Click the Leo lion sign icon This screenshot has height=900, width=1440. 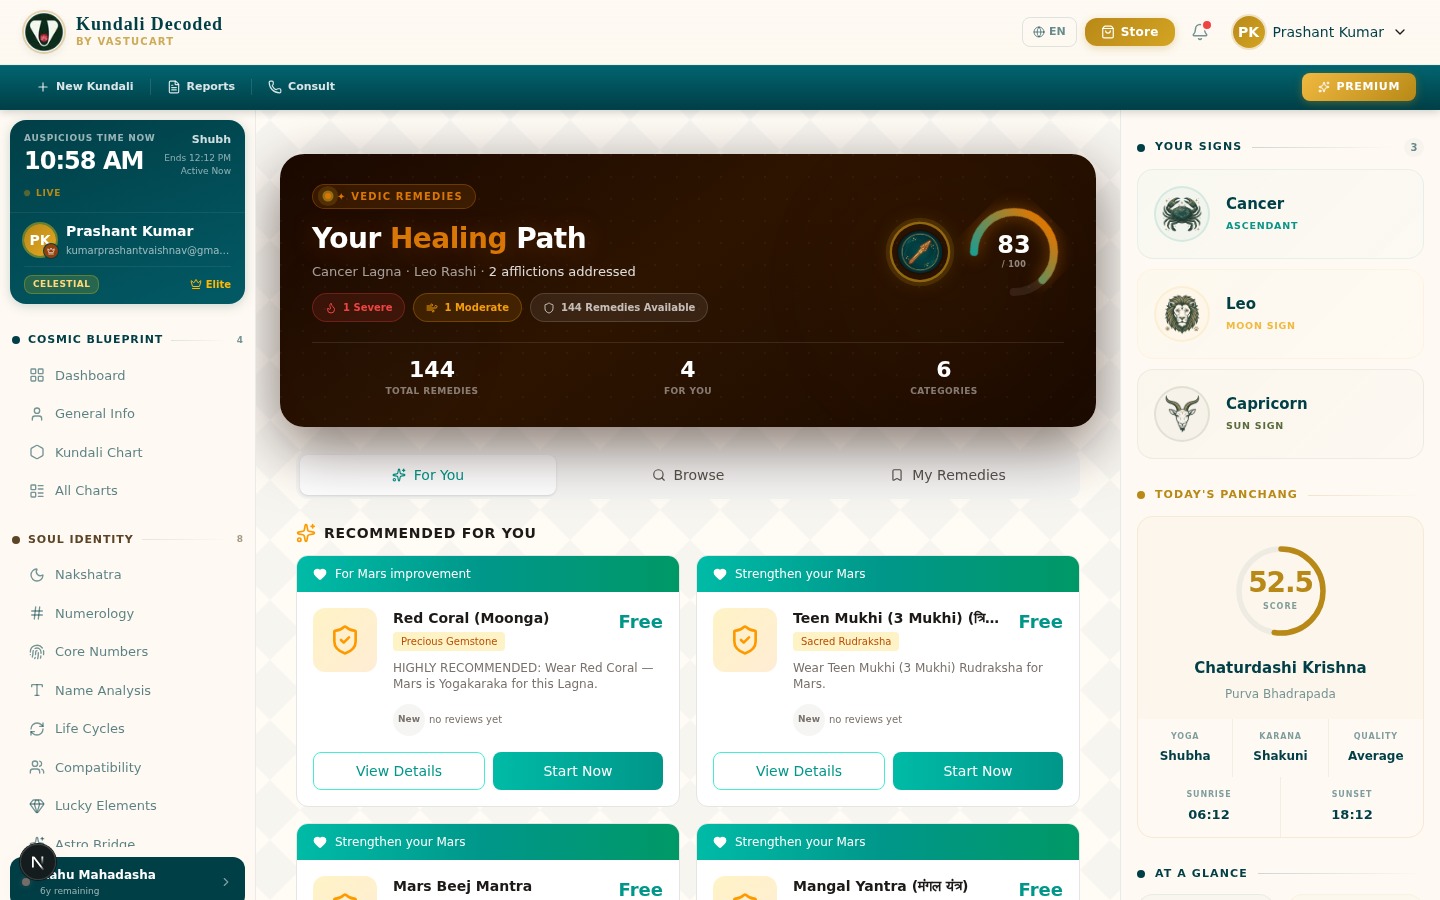pos(1182,314)
